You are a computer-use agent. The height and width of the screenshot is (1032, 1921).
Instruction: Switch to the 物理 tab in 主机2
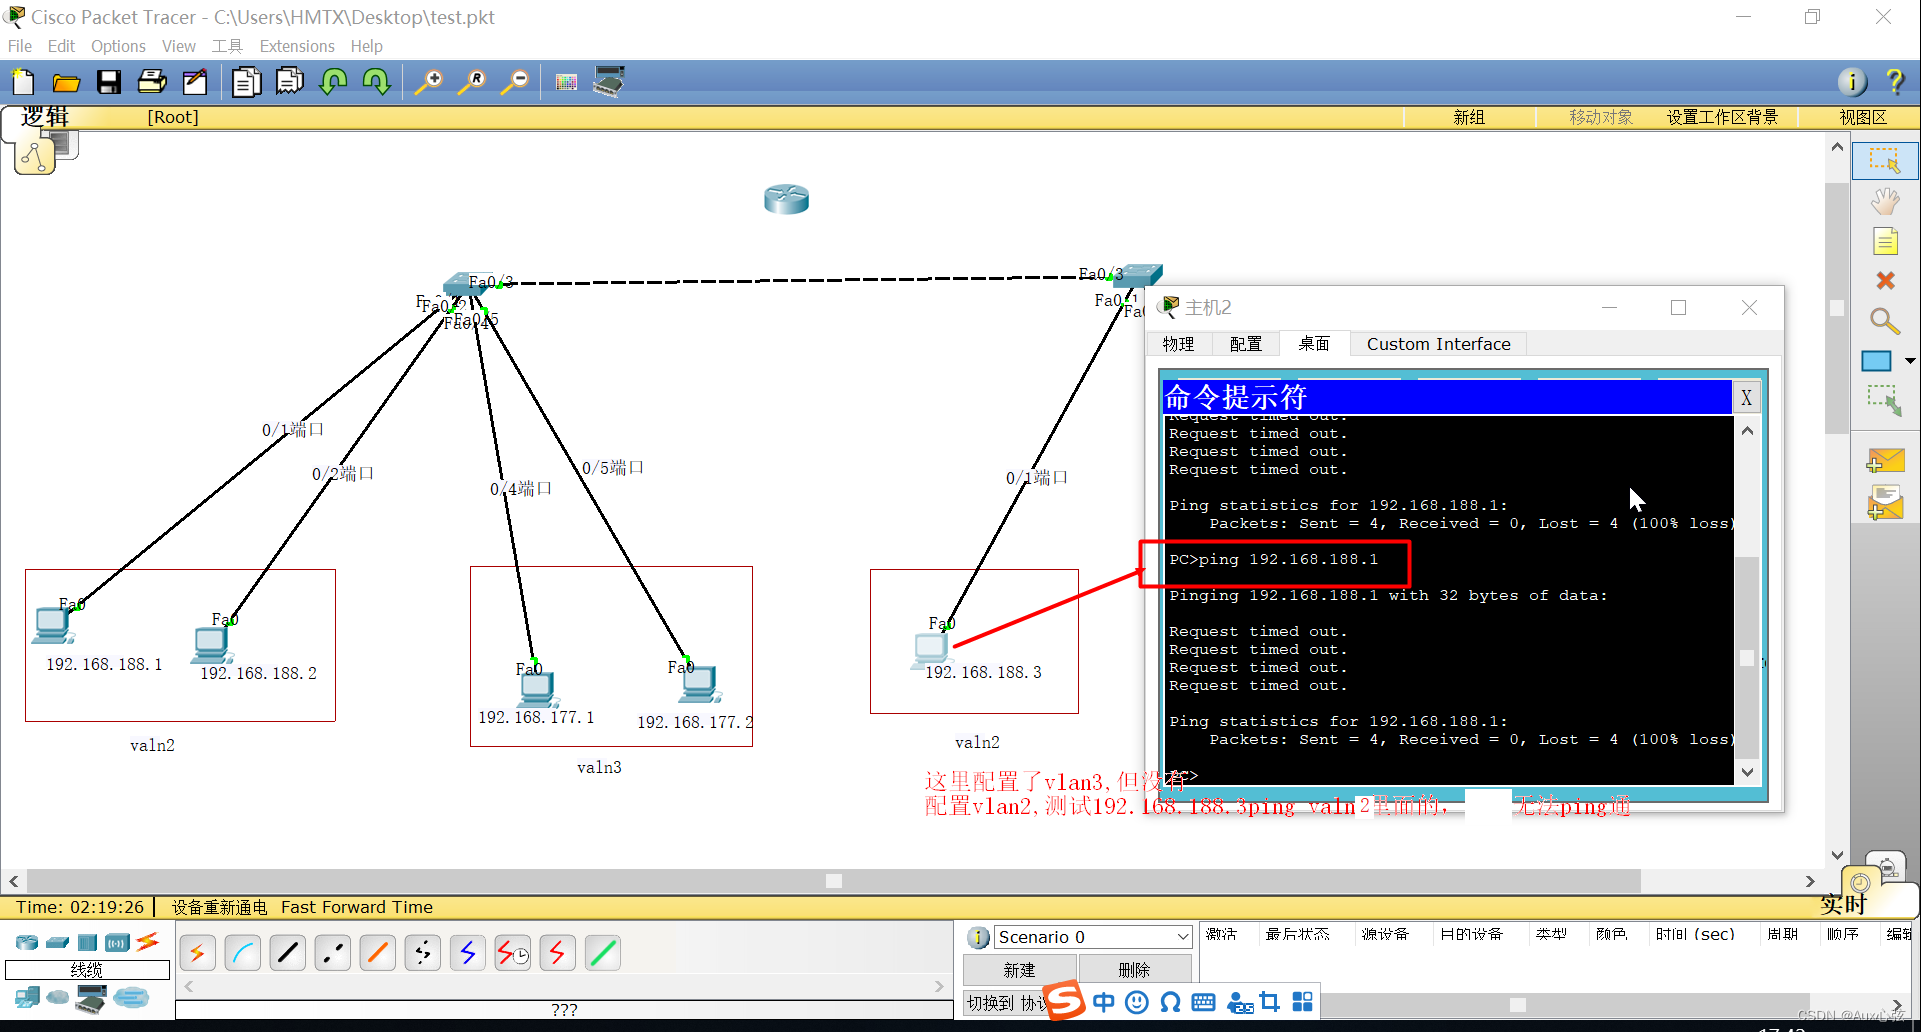[1178, 344]
